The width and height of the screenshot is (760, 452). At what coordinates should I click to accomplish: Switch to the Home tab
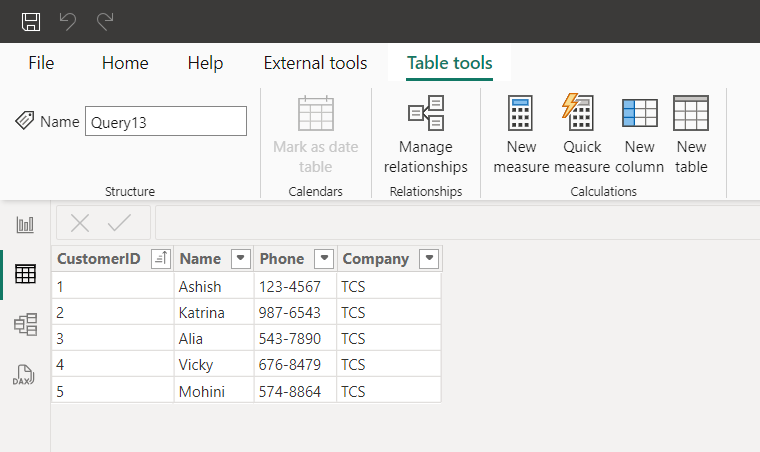coord(125,63)
